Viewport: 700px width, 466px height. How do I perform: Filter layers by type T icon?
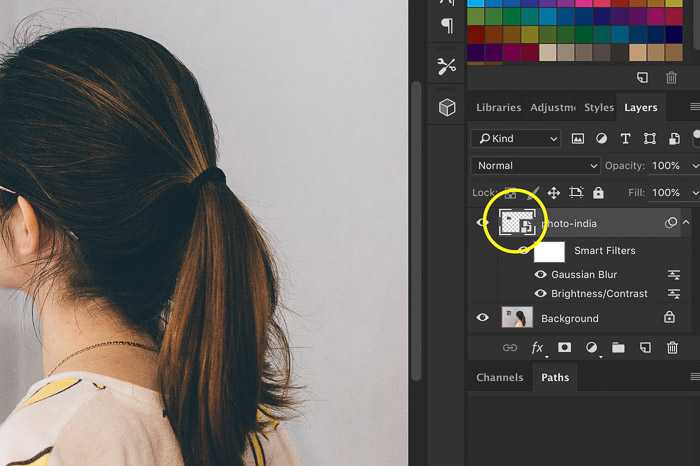[x=625, y=139]
